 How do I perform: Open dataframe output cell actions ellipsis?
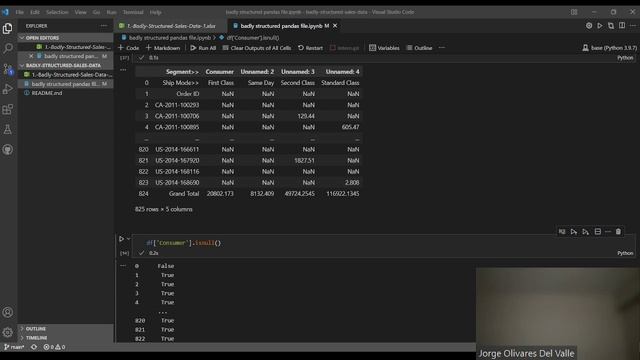(123, 70)
